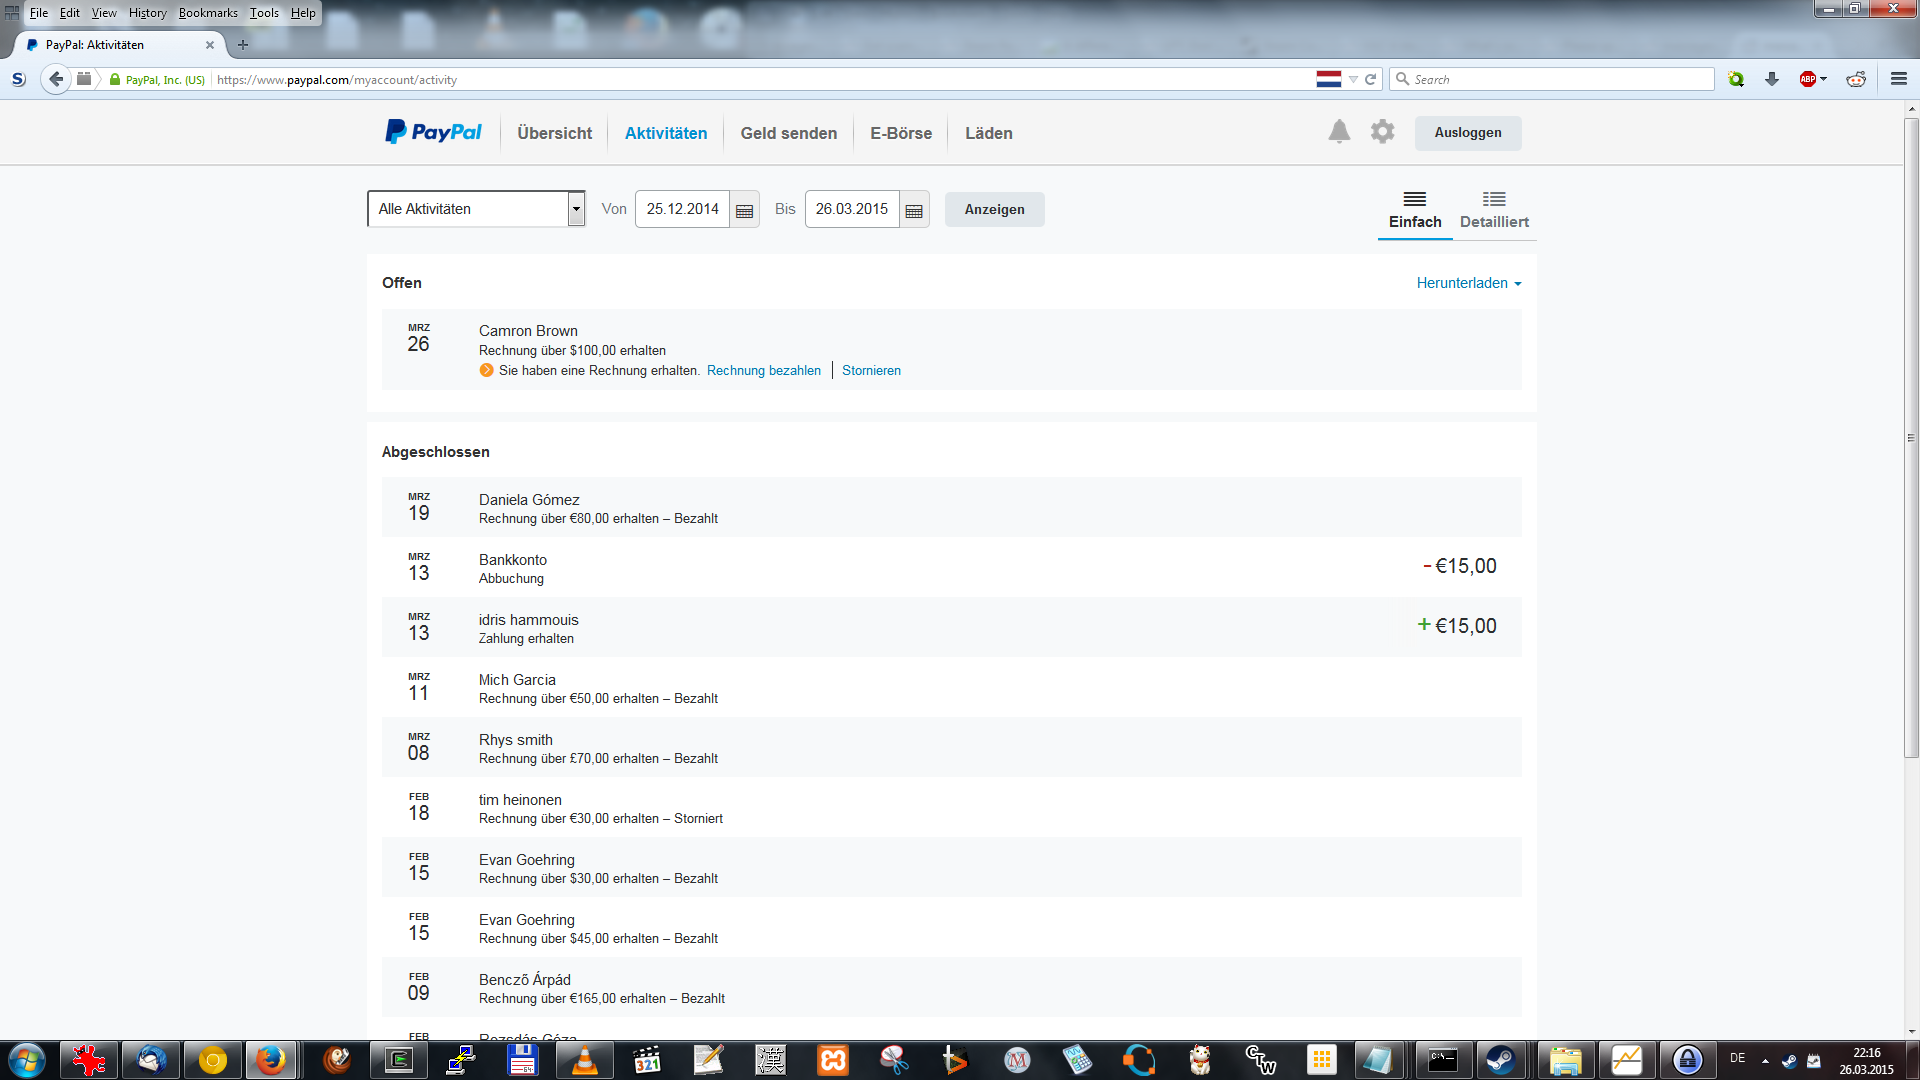Open the Übersicht navigation tab
This screenshot has width=1920, height=1080.
(554, 133)
